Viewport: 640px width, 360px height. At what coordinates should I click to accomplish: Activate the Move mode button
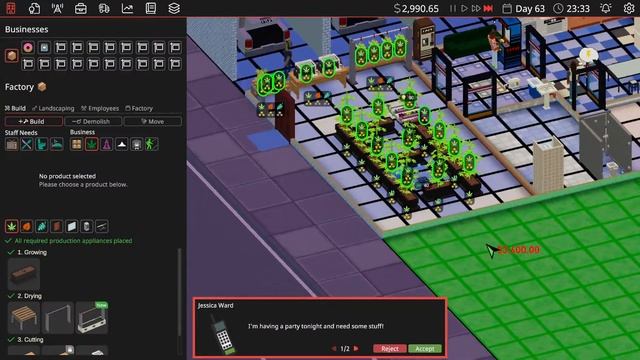[x=153, y=121]
